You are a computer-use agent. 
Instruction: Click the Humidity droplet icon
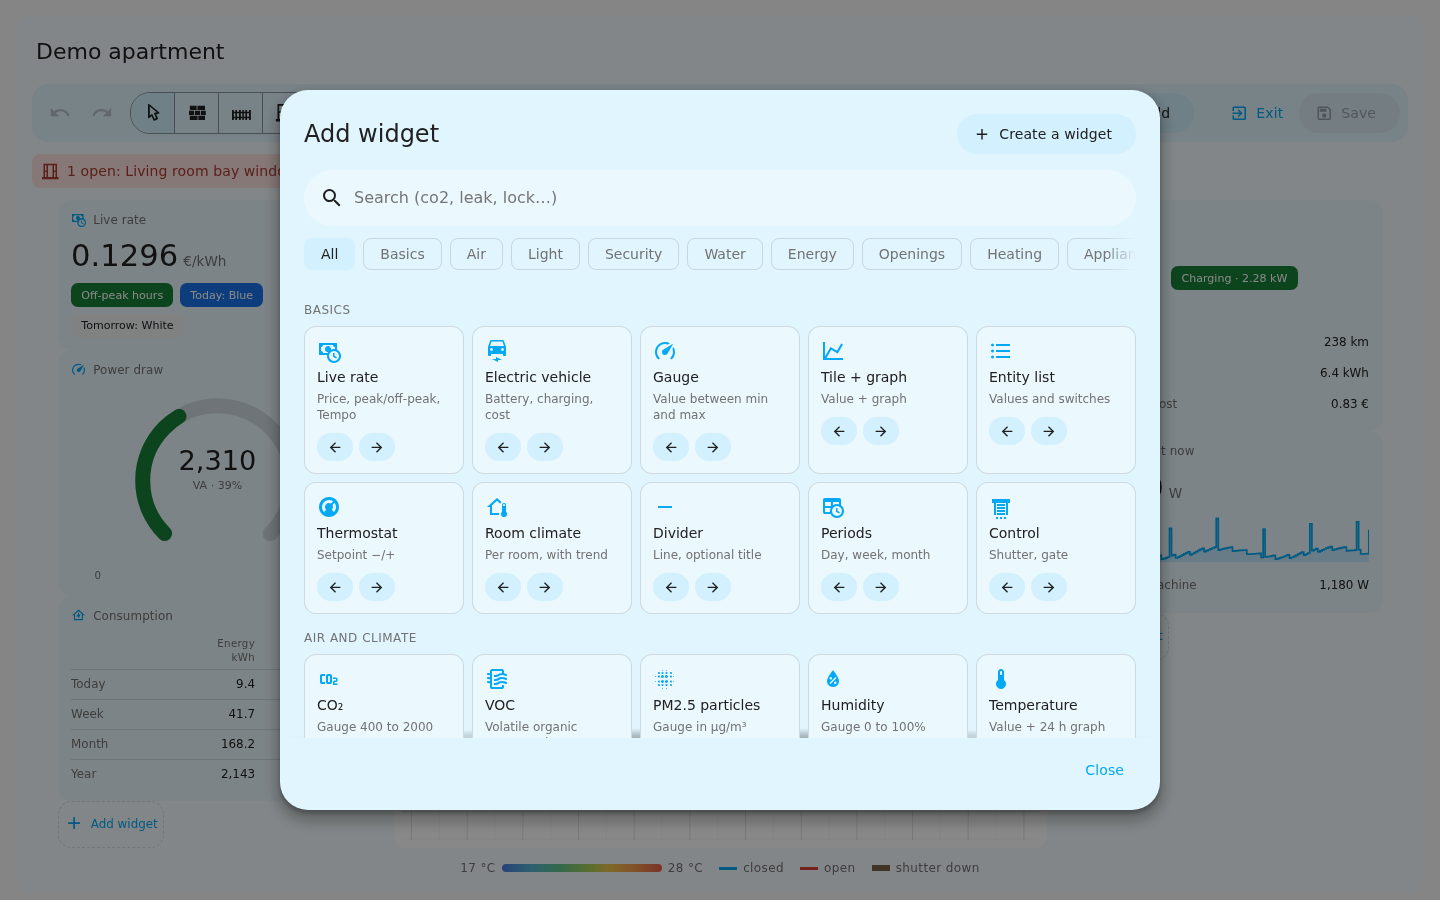click(x=833, y=679)
